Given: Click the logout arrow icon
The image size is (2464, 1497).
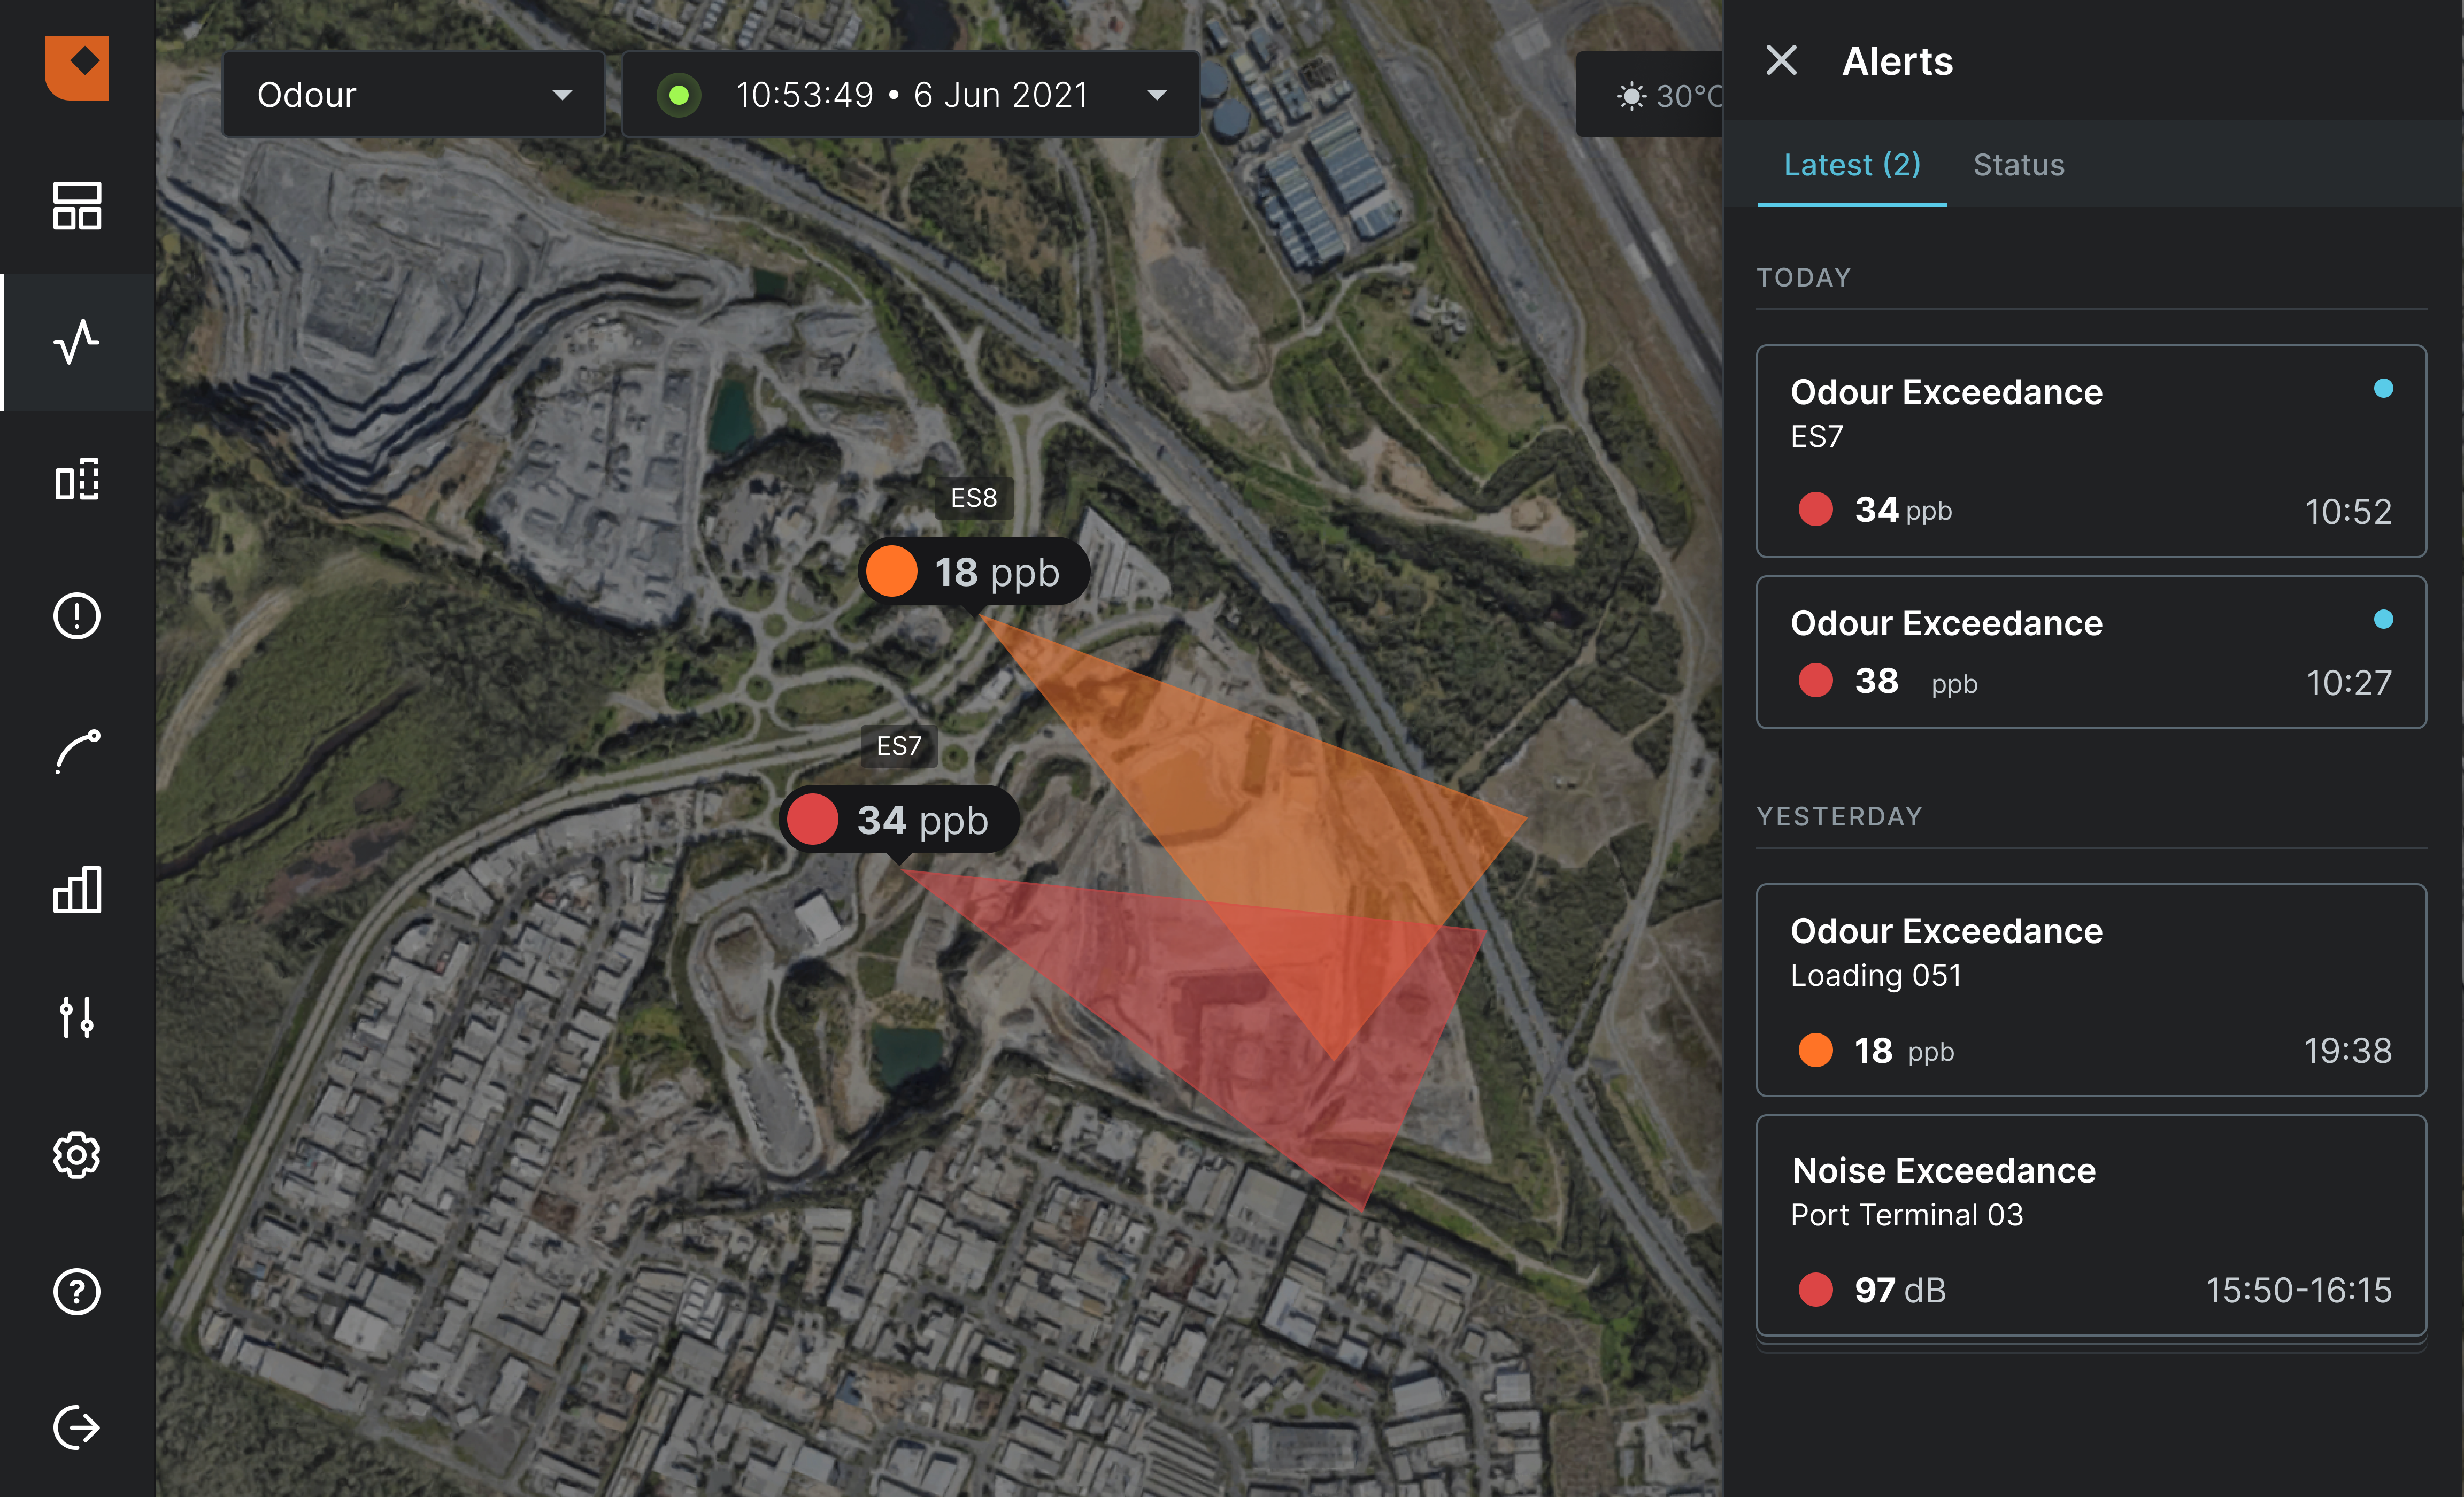Looking at the screenshot, I should click(77, 1427).
